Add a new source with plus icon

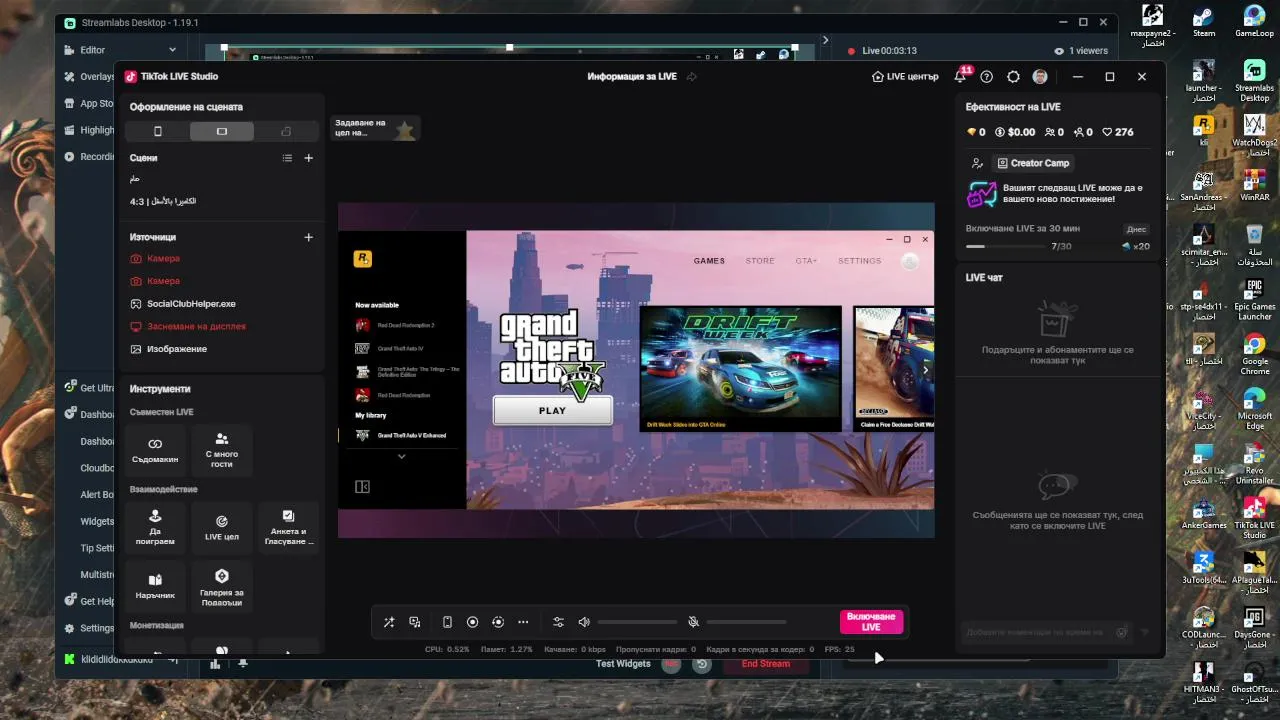coord(308,237)
